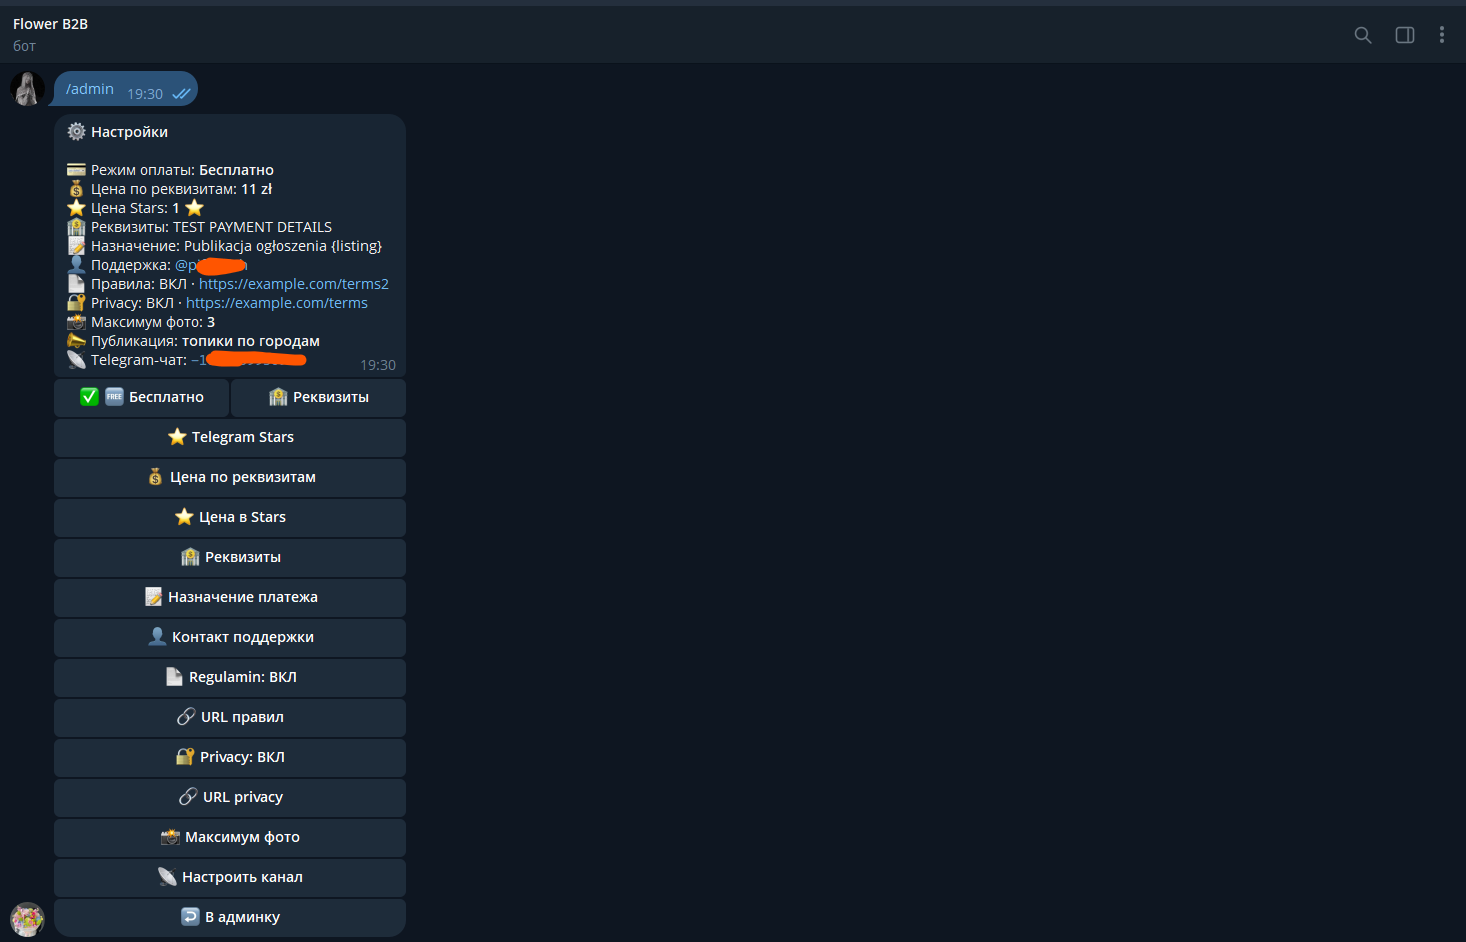
Task: Click the Цена по реквизитам: 11 zł line
Action: click(x=169, y=189)
